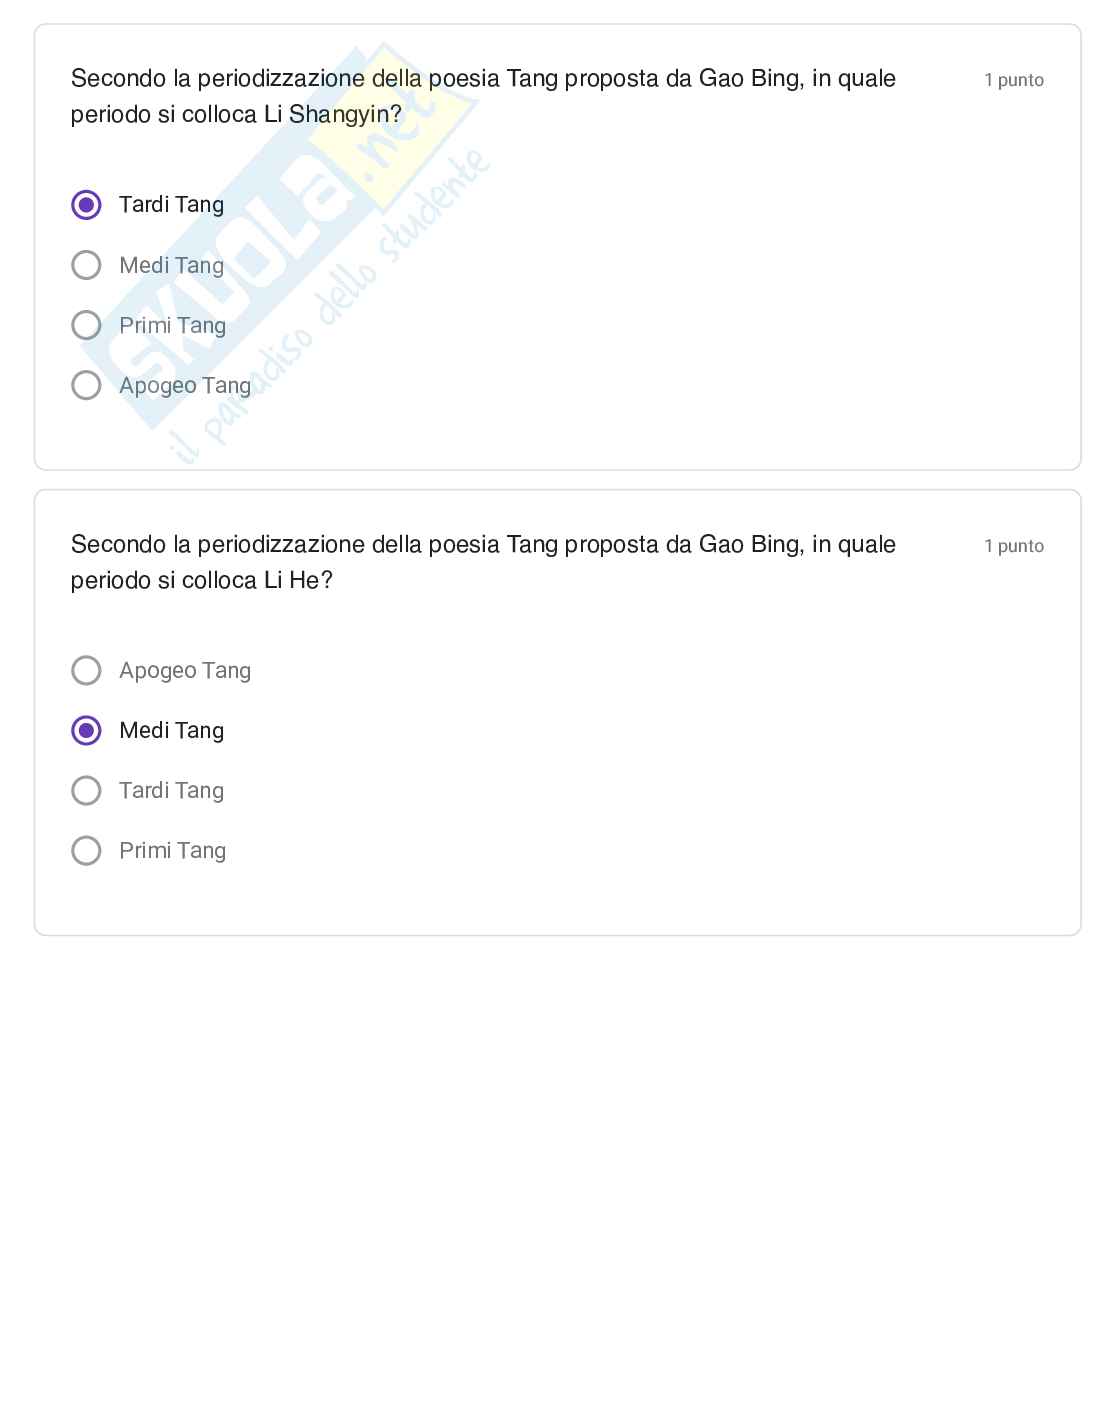
Task: Pick Tardi Tang radio in Li He question
Action: [x=87, y=791]
